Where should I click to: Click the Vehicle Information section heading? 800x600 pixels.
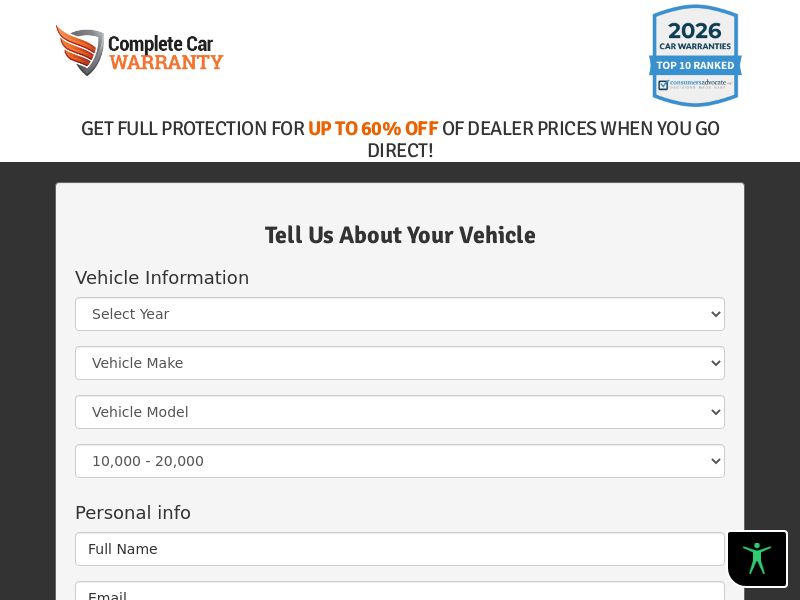tap(162, 278)
